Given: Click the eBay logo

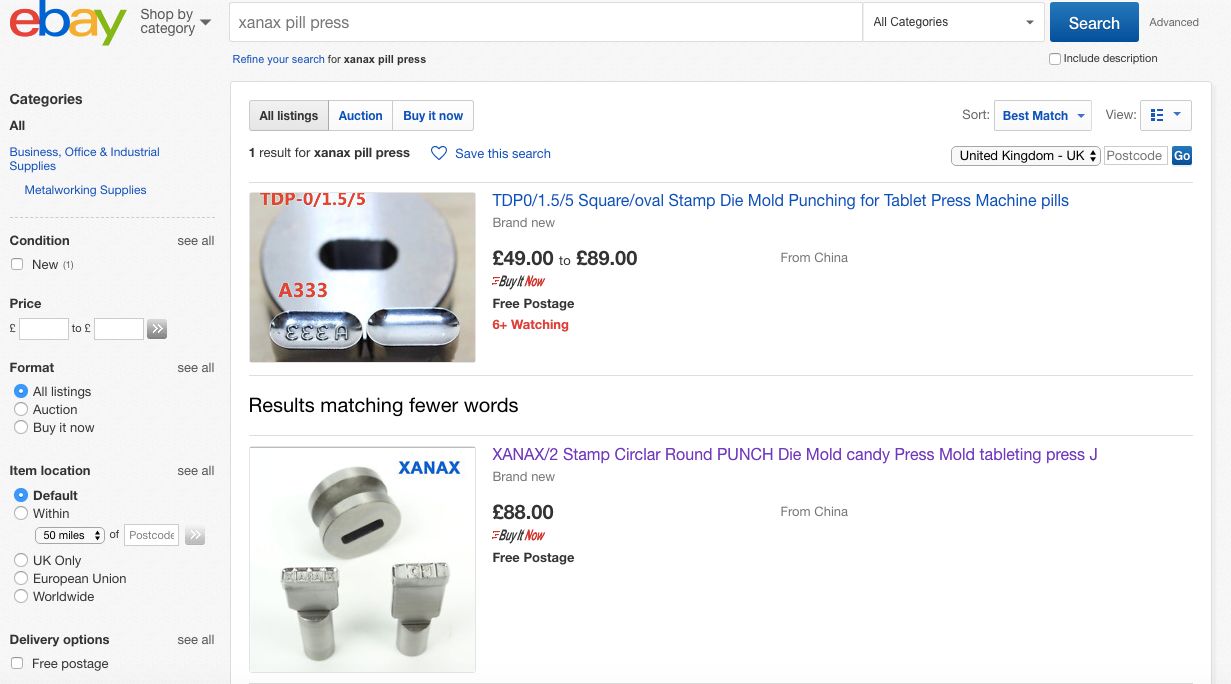Looking at the screenshot, I should [68, 23].
